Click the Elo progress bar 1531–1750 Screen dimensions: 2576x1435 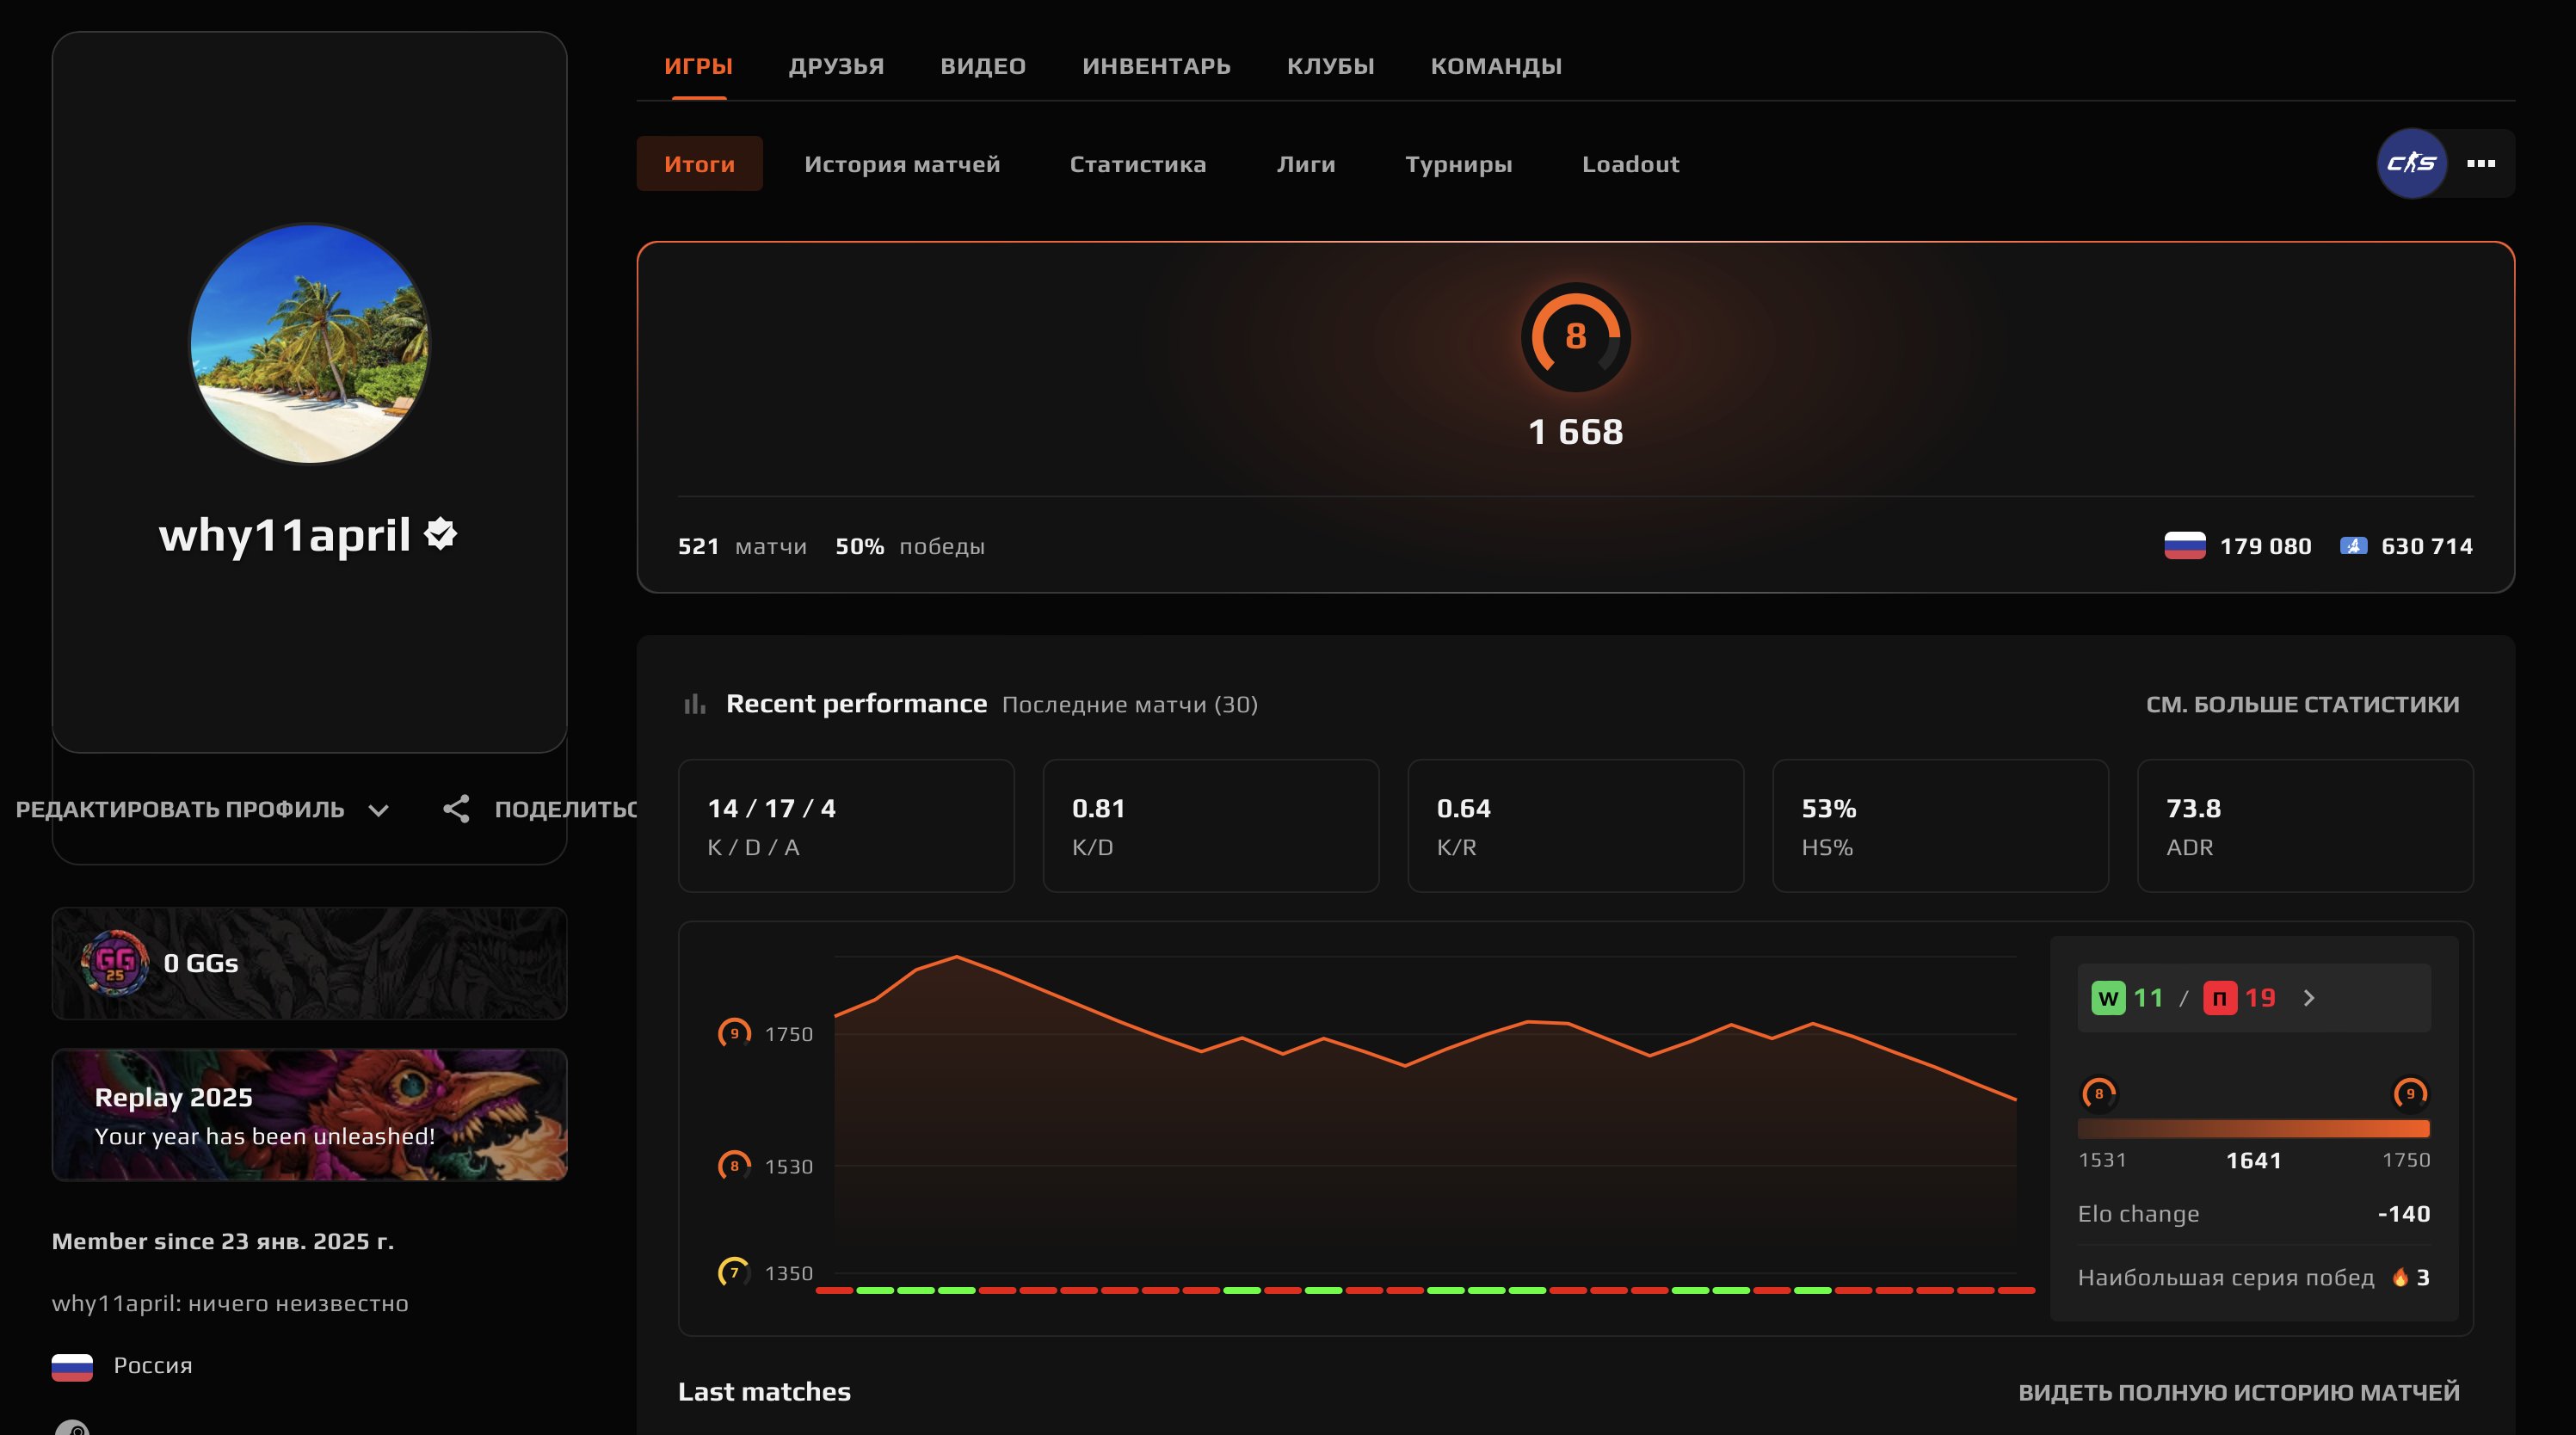[x=2253, y=1129]
